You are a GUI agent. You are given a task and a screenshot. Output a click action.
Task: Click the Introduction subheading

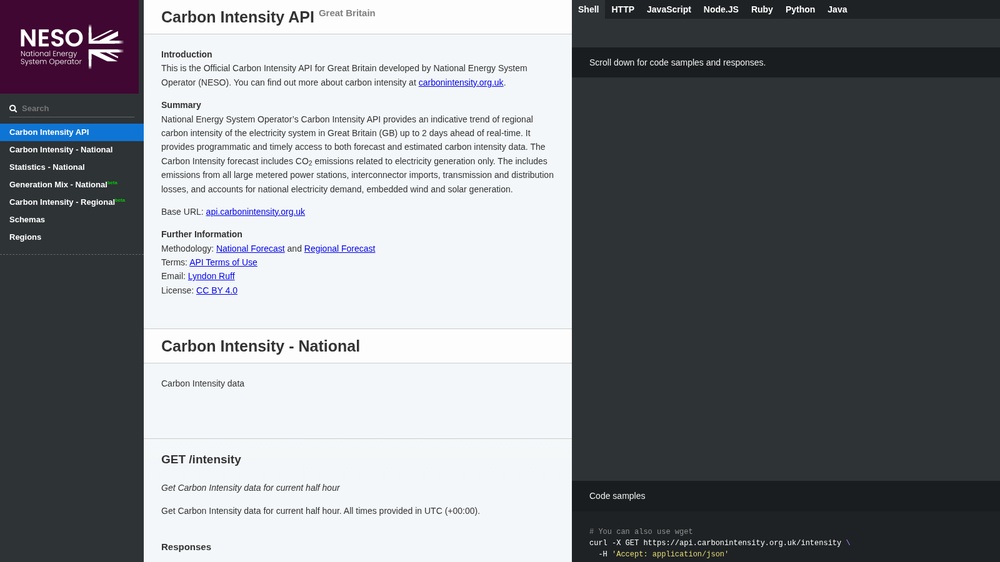point(186,55)
